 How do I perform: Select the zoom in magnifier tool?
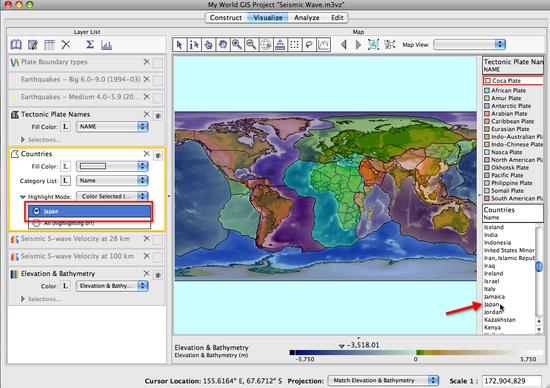tap(237, 45)
